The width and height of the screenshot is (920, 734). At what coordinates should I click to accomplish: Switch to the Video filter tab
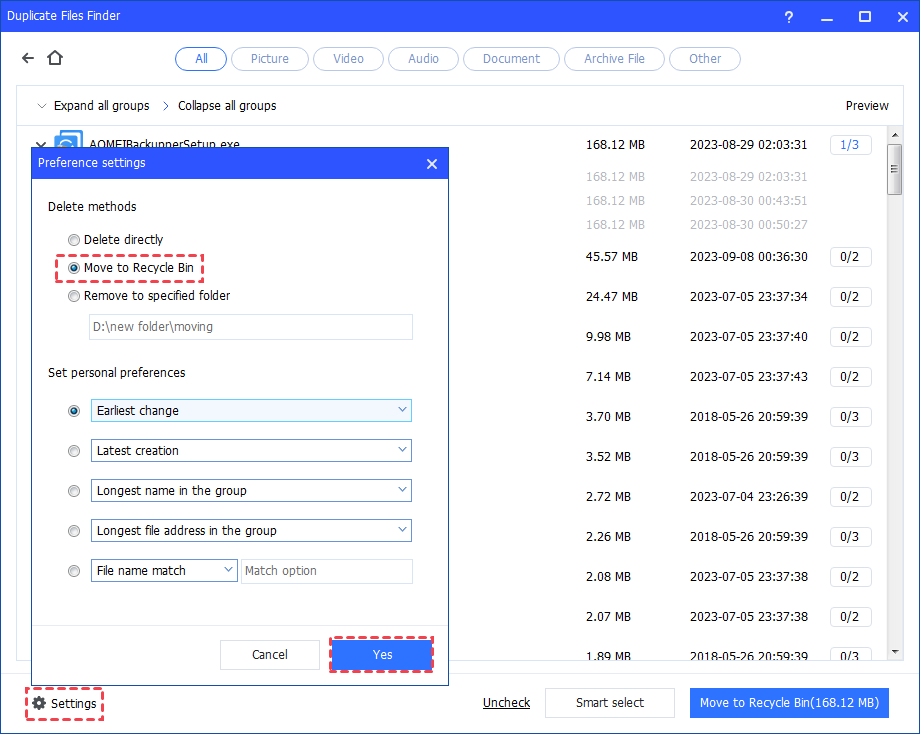point(349,59)
